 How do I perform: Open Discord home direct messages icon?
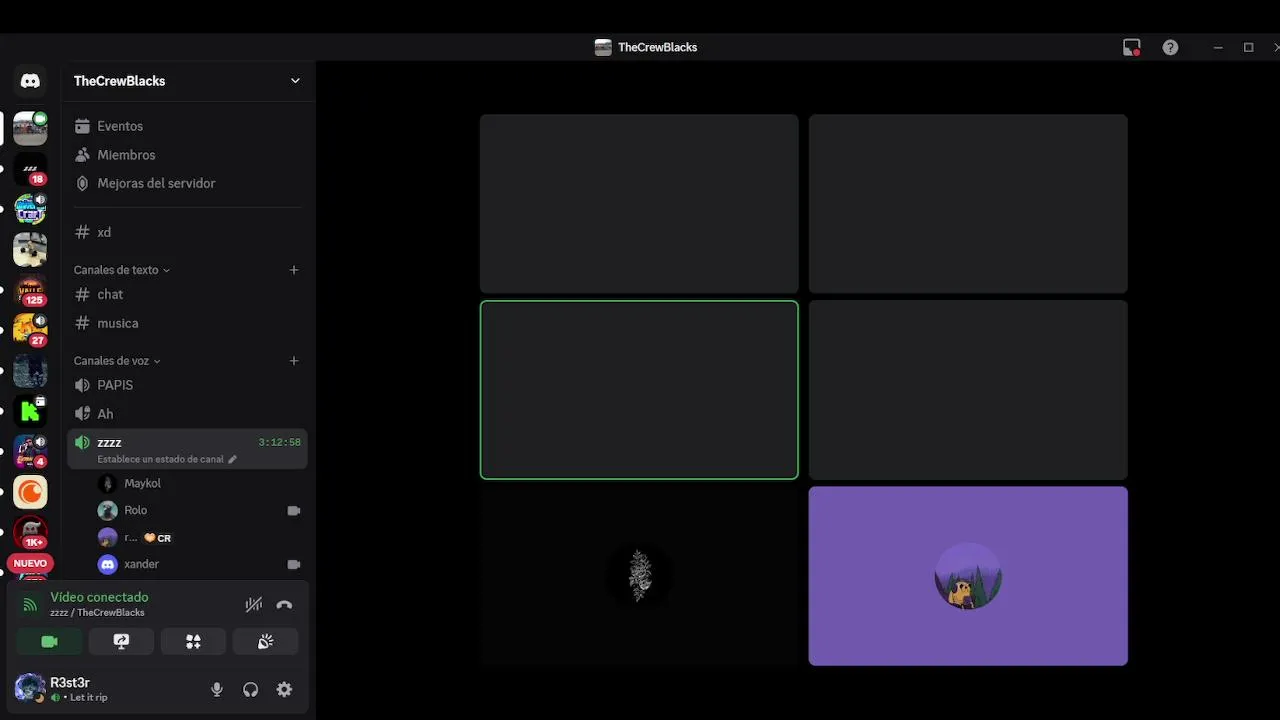[30, 81]
